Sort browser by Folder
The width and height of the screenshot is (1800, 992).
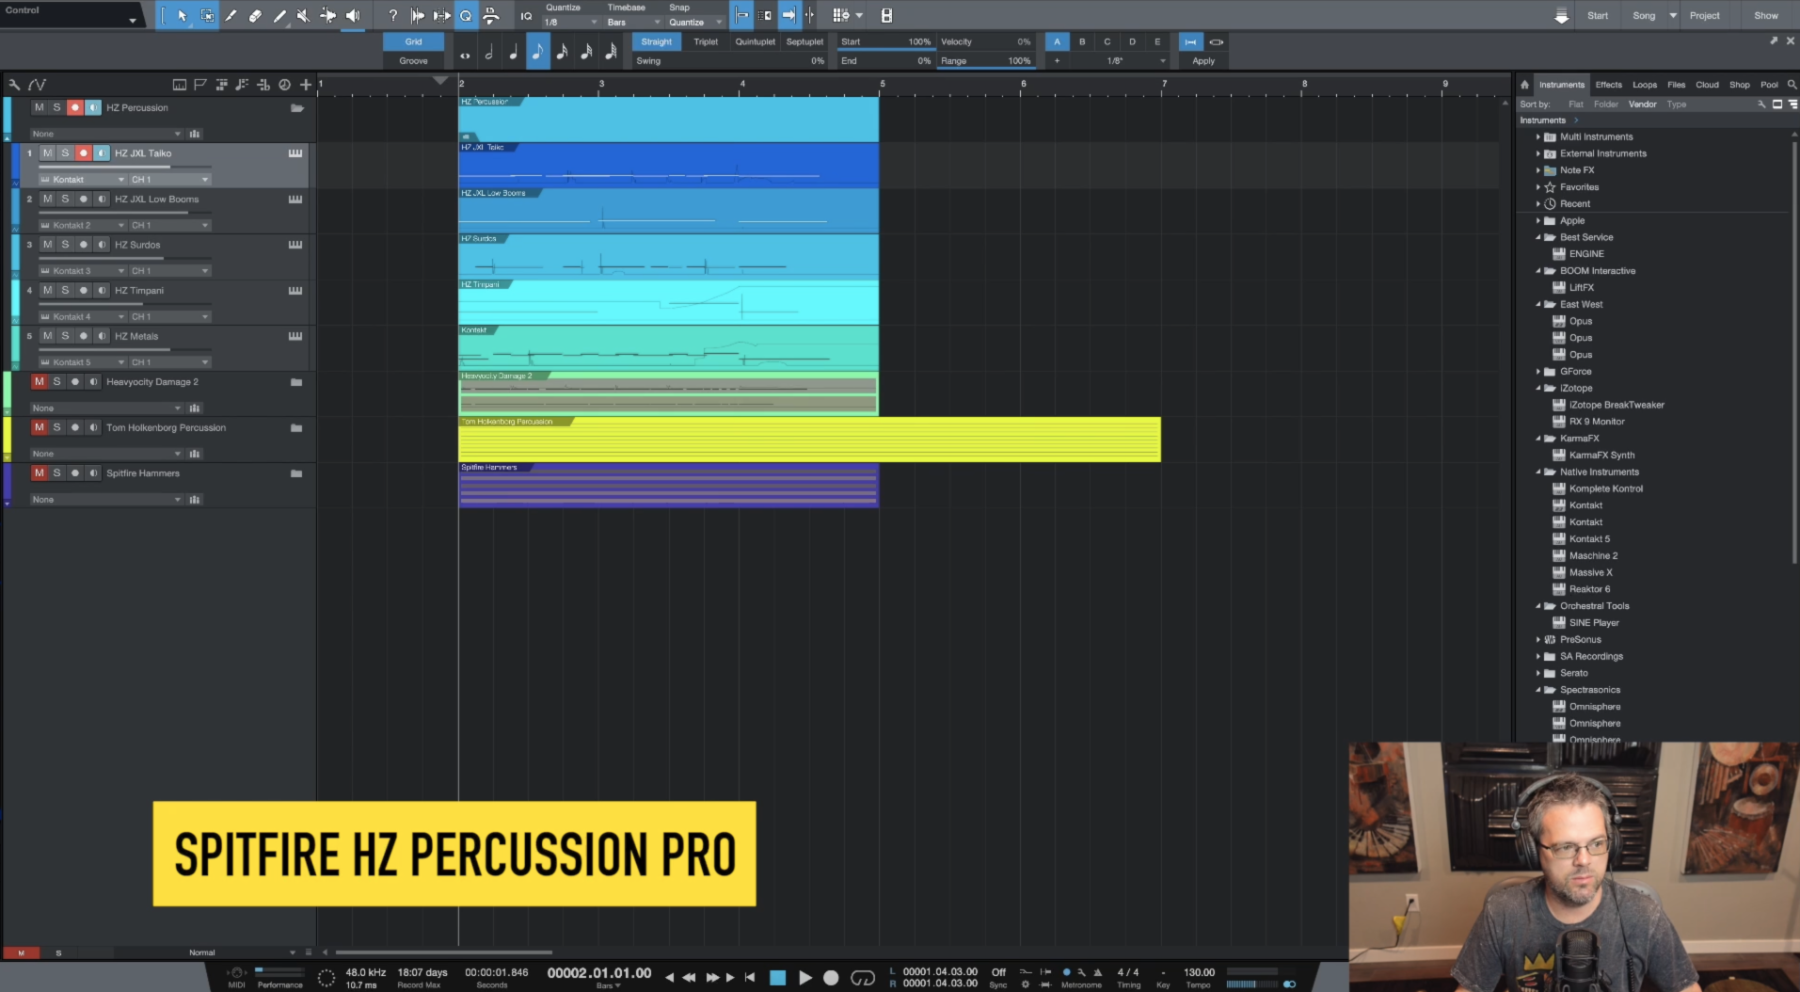click(x=1606, y=104)
